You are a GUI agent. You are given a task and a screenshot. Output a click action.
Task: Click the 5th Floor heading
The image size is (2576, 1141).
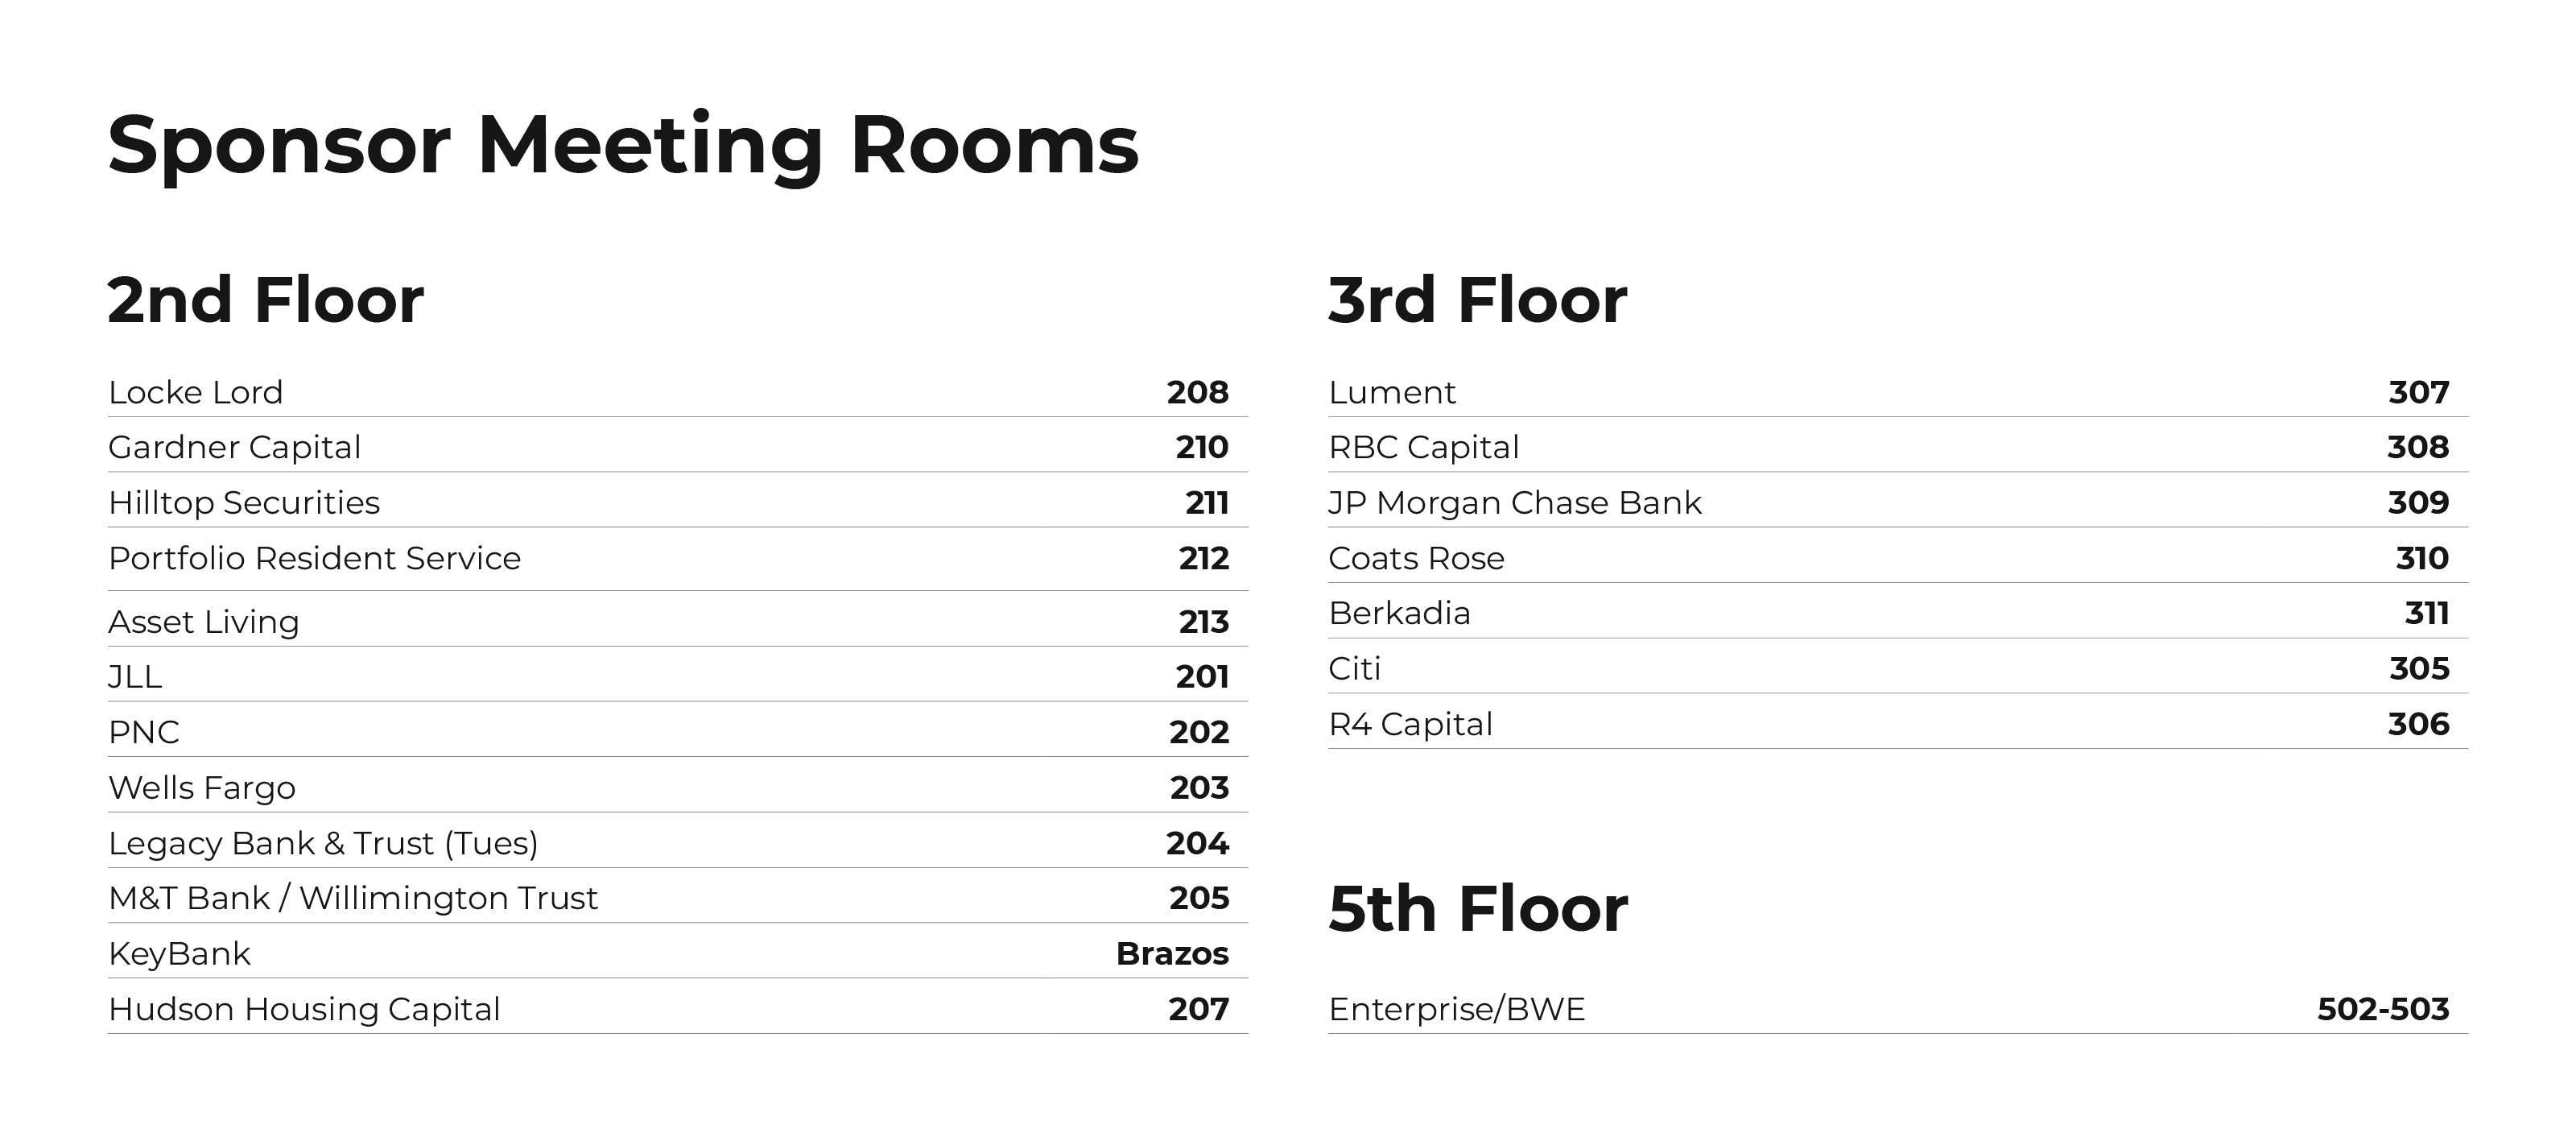tap(1478, 908)
